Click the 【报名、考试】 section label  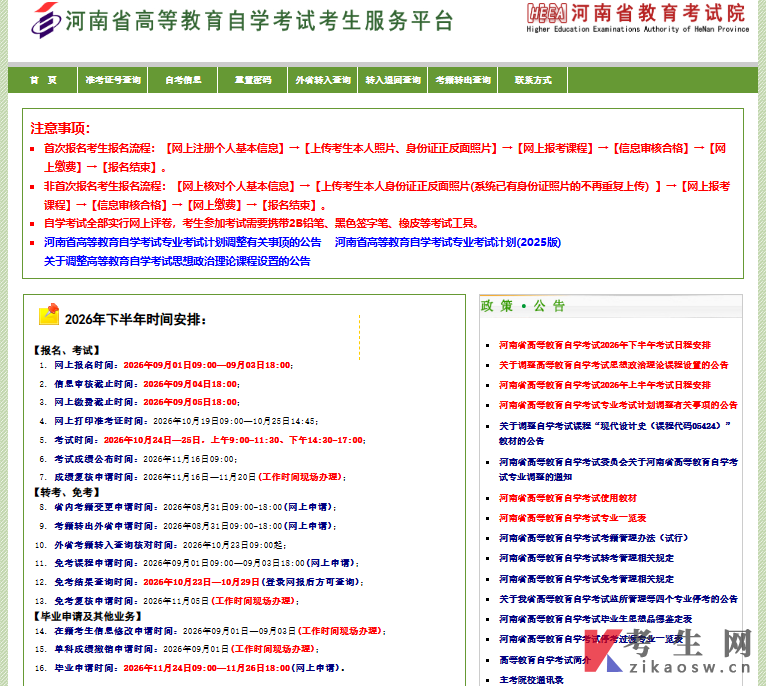[66, 350]
